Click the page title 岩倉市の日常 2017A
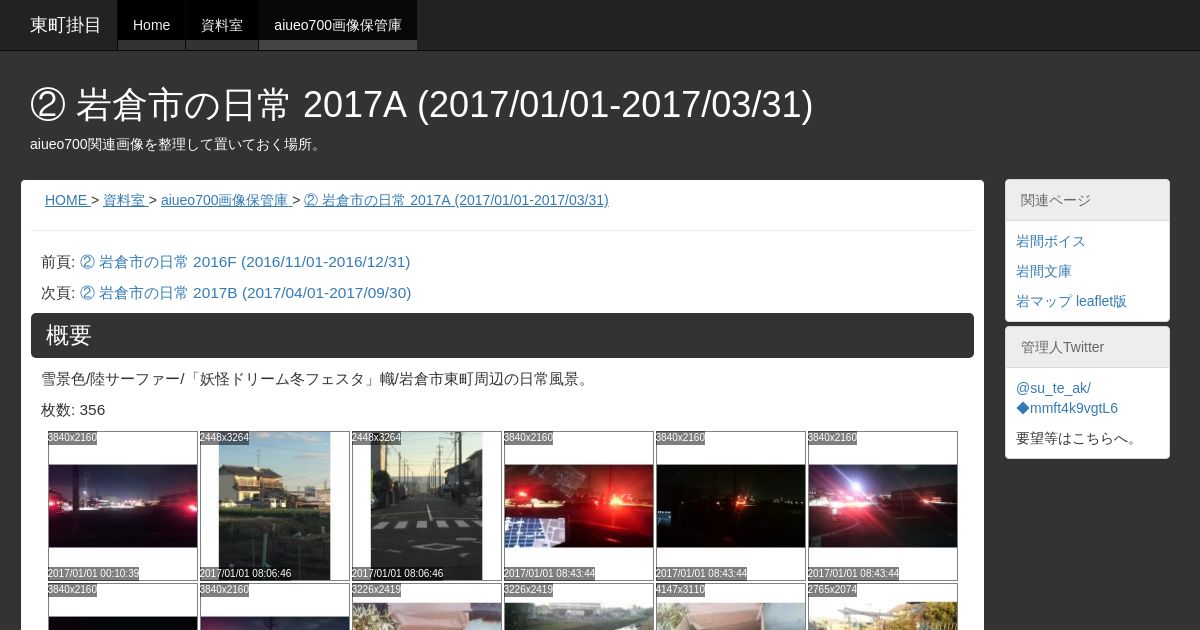This screenshot has width=1200, height=630. pos(421,104)
